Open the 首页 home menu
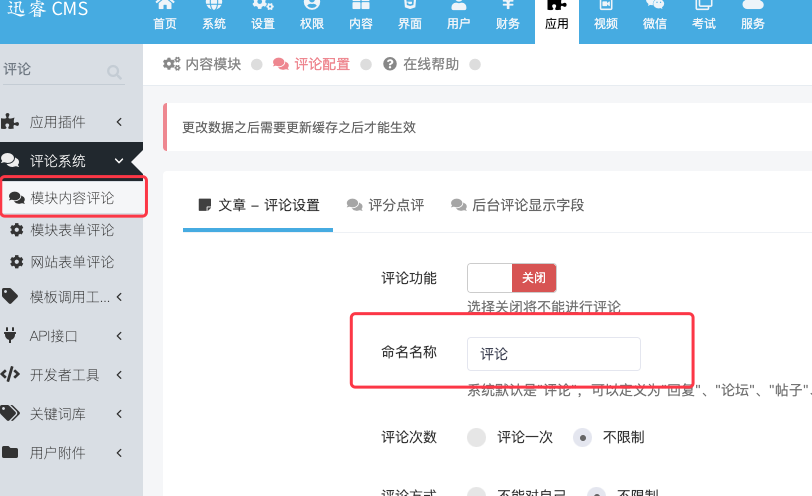 coord(165,16)
